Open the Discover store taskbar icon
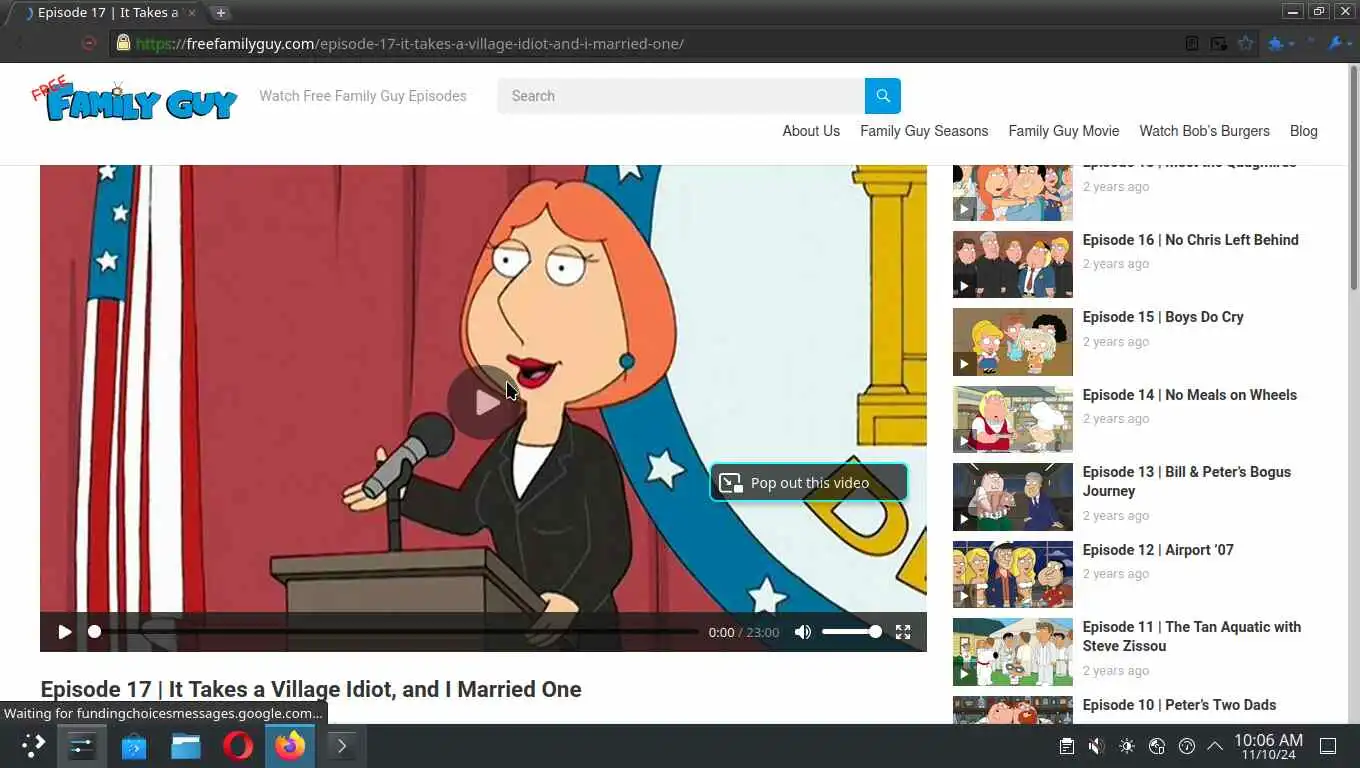The image size is (1360, 768). (x=134, y=746)
